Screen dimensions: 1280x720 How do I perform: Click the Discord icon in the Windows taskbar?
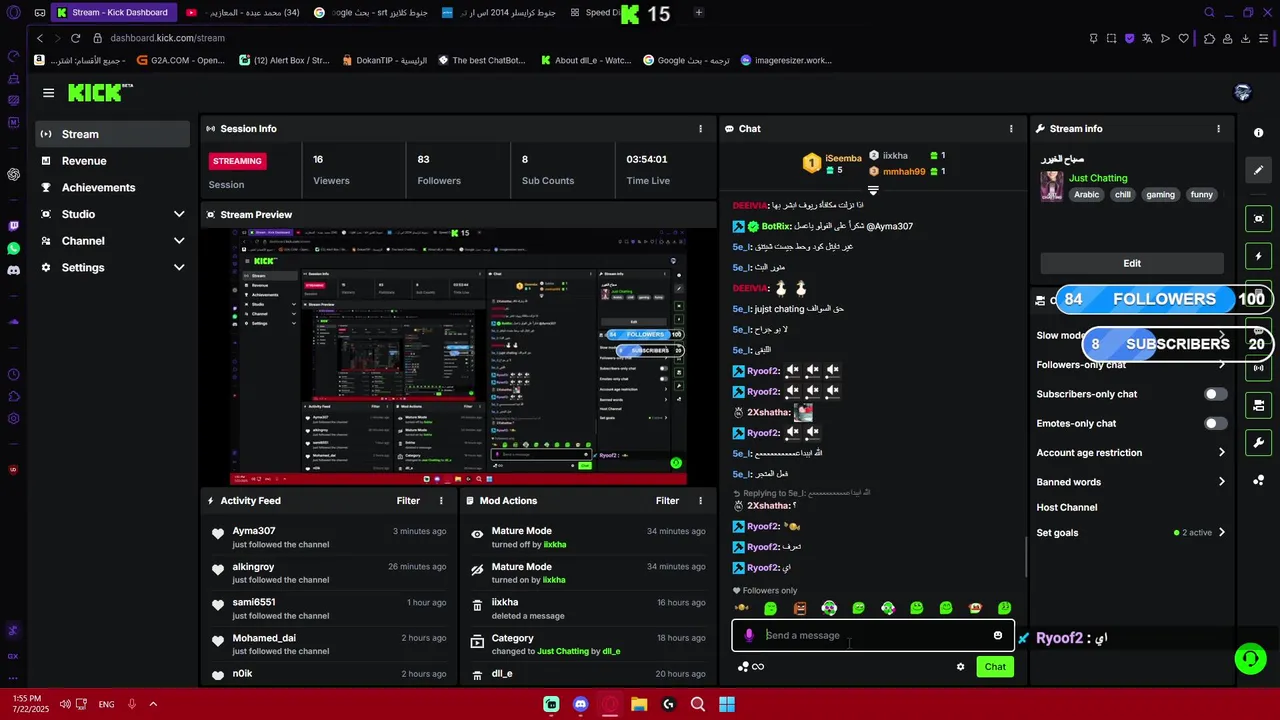[580, 704]
